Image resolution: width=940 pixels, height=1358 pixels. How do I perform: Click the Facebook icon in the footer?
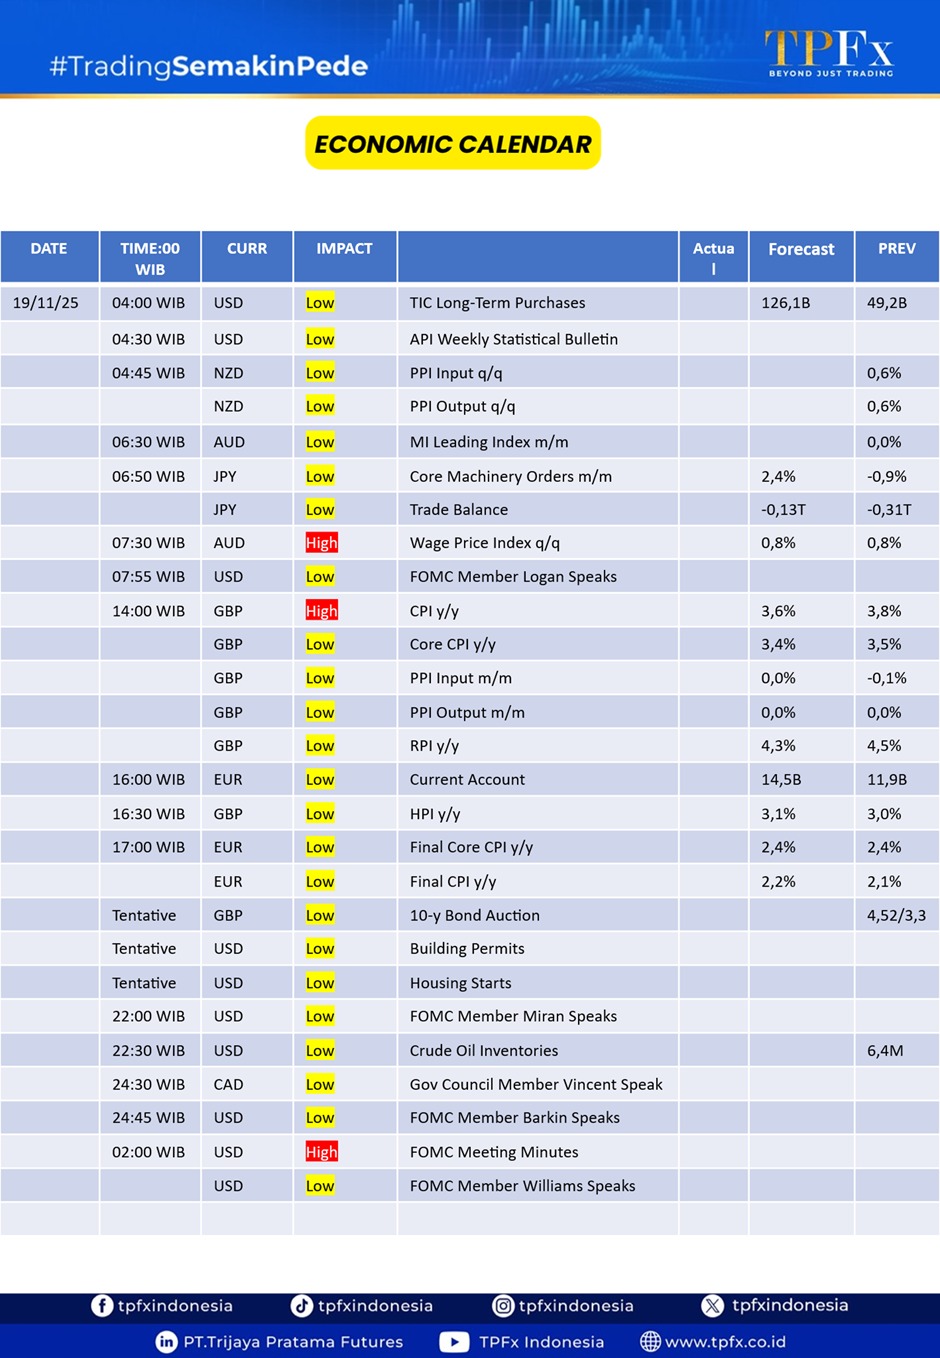[x=102, y=1306]
